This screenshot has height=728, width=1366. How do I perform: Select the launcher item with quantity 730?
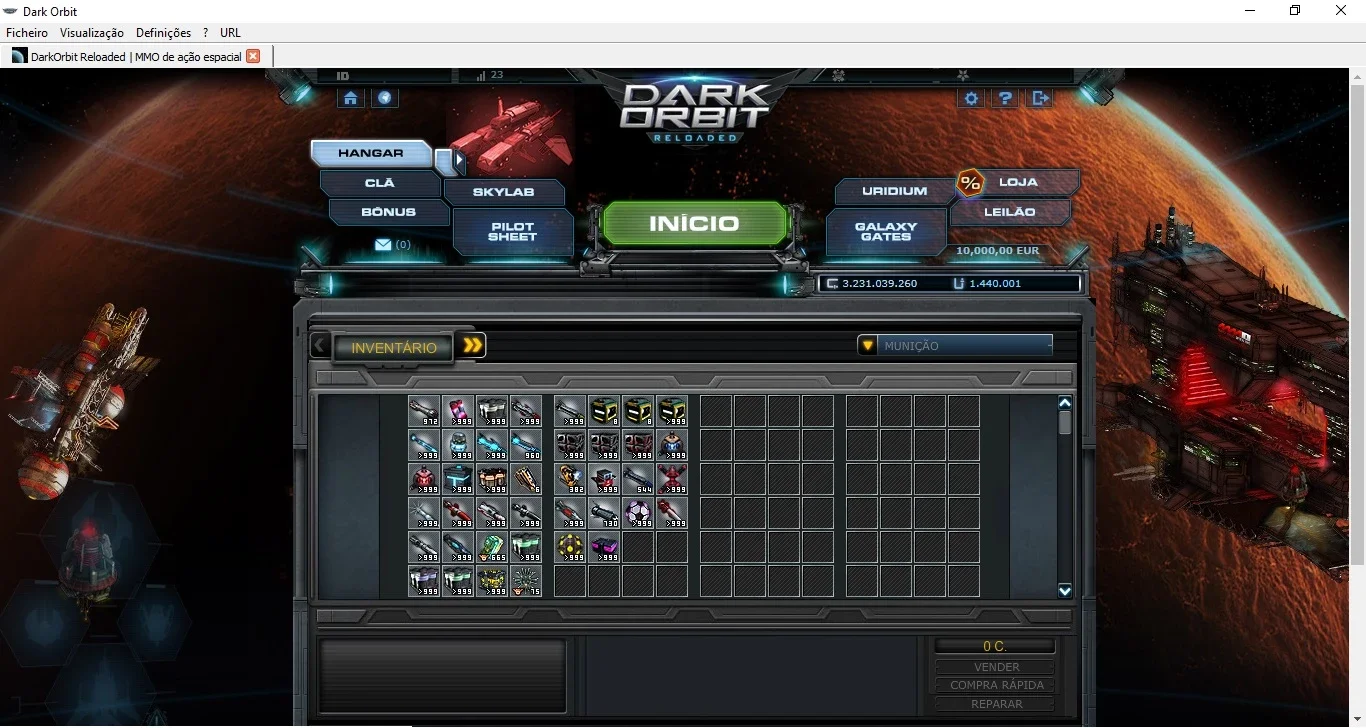pyautogui.click(x=604, y=513)
